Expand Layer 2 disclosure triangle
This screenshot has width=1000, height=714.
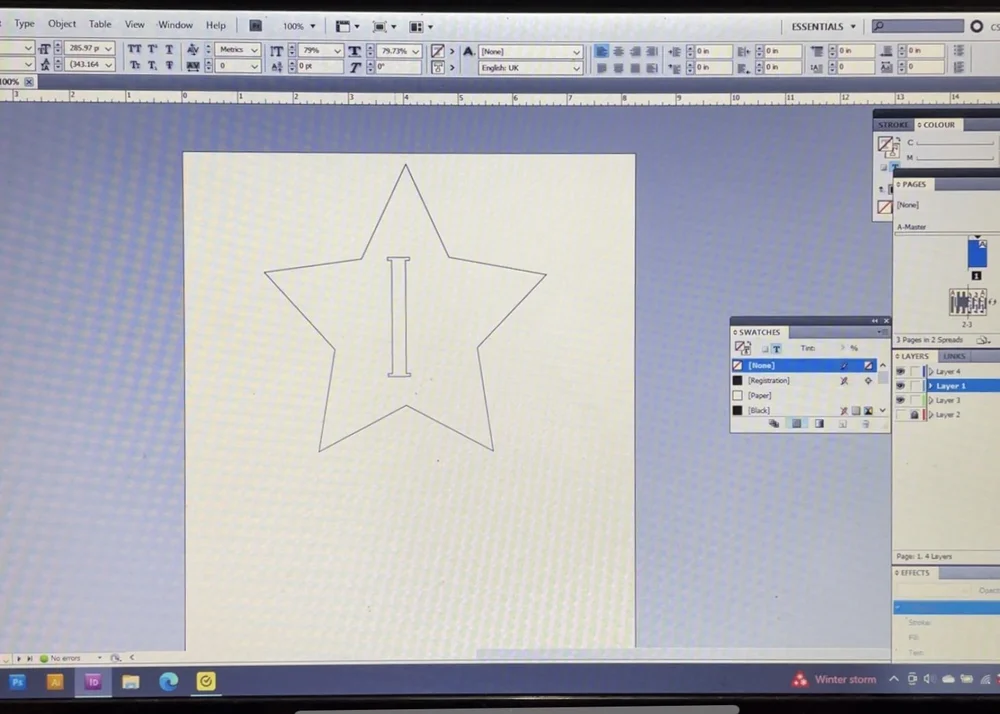point(931,415)
